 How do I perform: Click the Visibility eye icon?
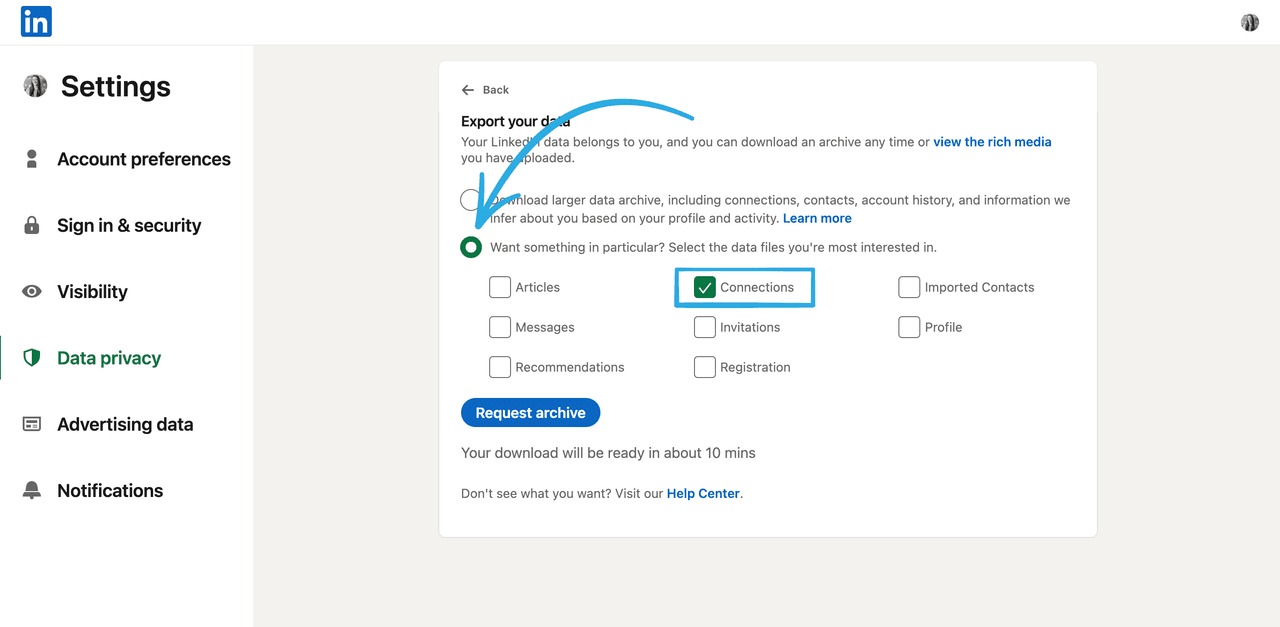pos(32,292)
